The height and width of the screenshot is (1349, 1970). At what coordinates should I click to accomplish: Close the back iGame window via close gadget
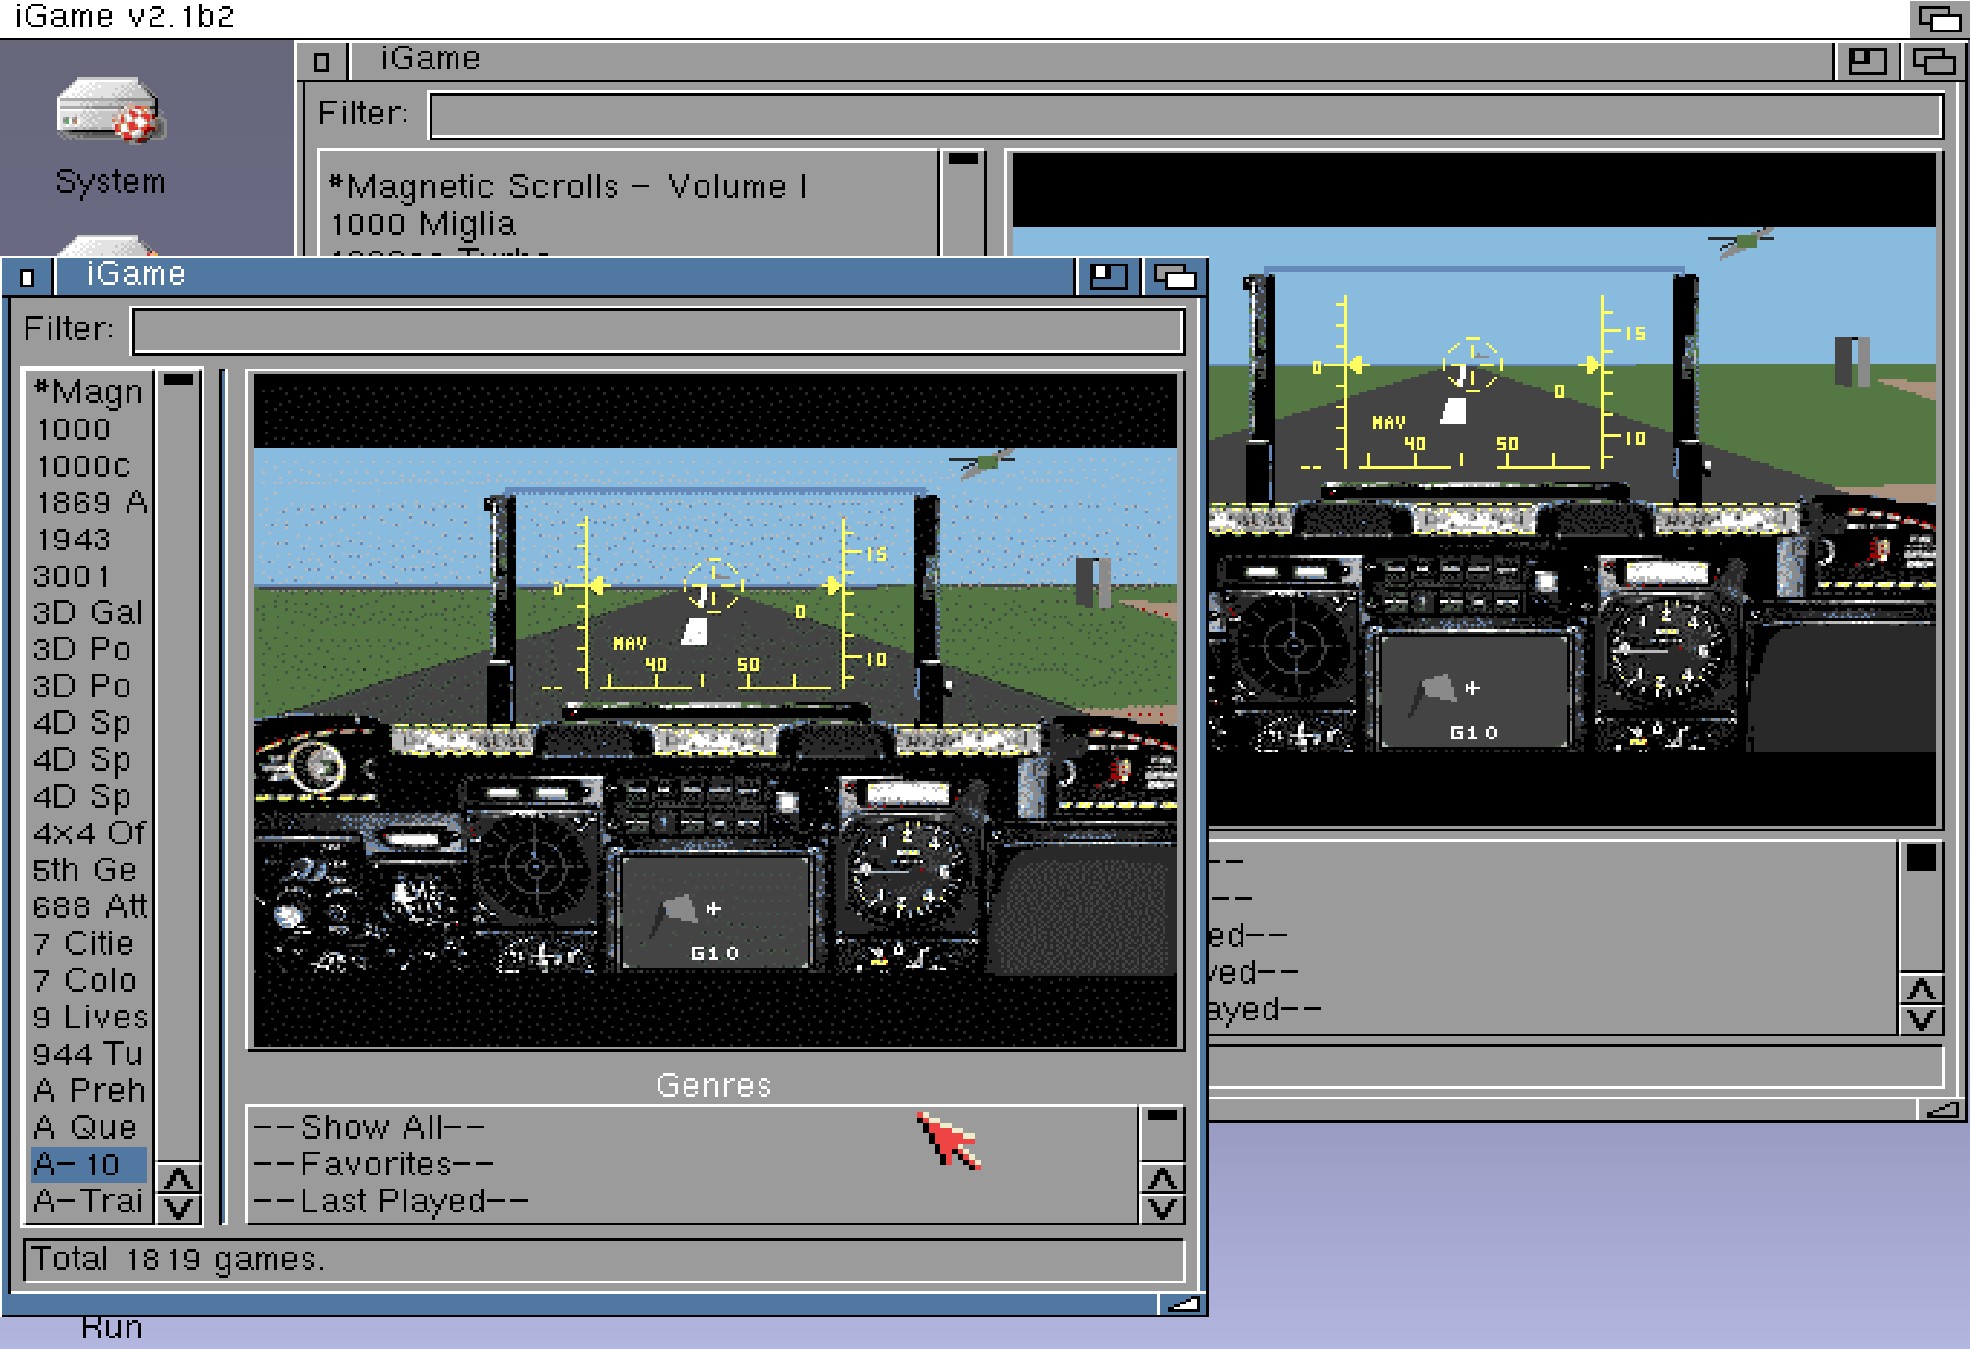321,62
